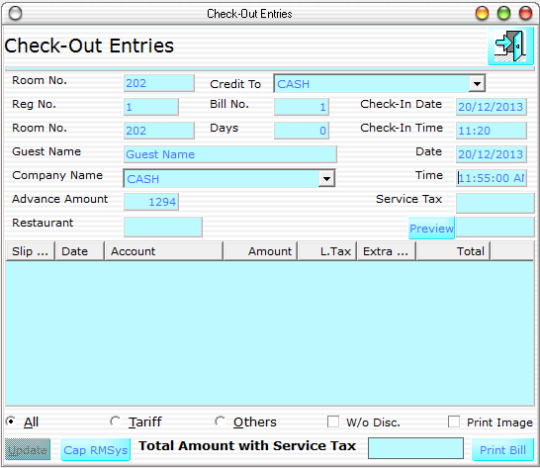Sort by the Date column header
Screen dimensions: 540x468
pyautogui.click(x=80, y=251)
